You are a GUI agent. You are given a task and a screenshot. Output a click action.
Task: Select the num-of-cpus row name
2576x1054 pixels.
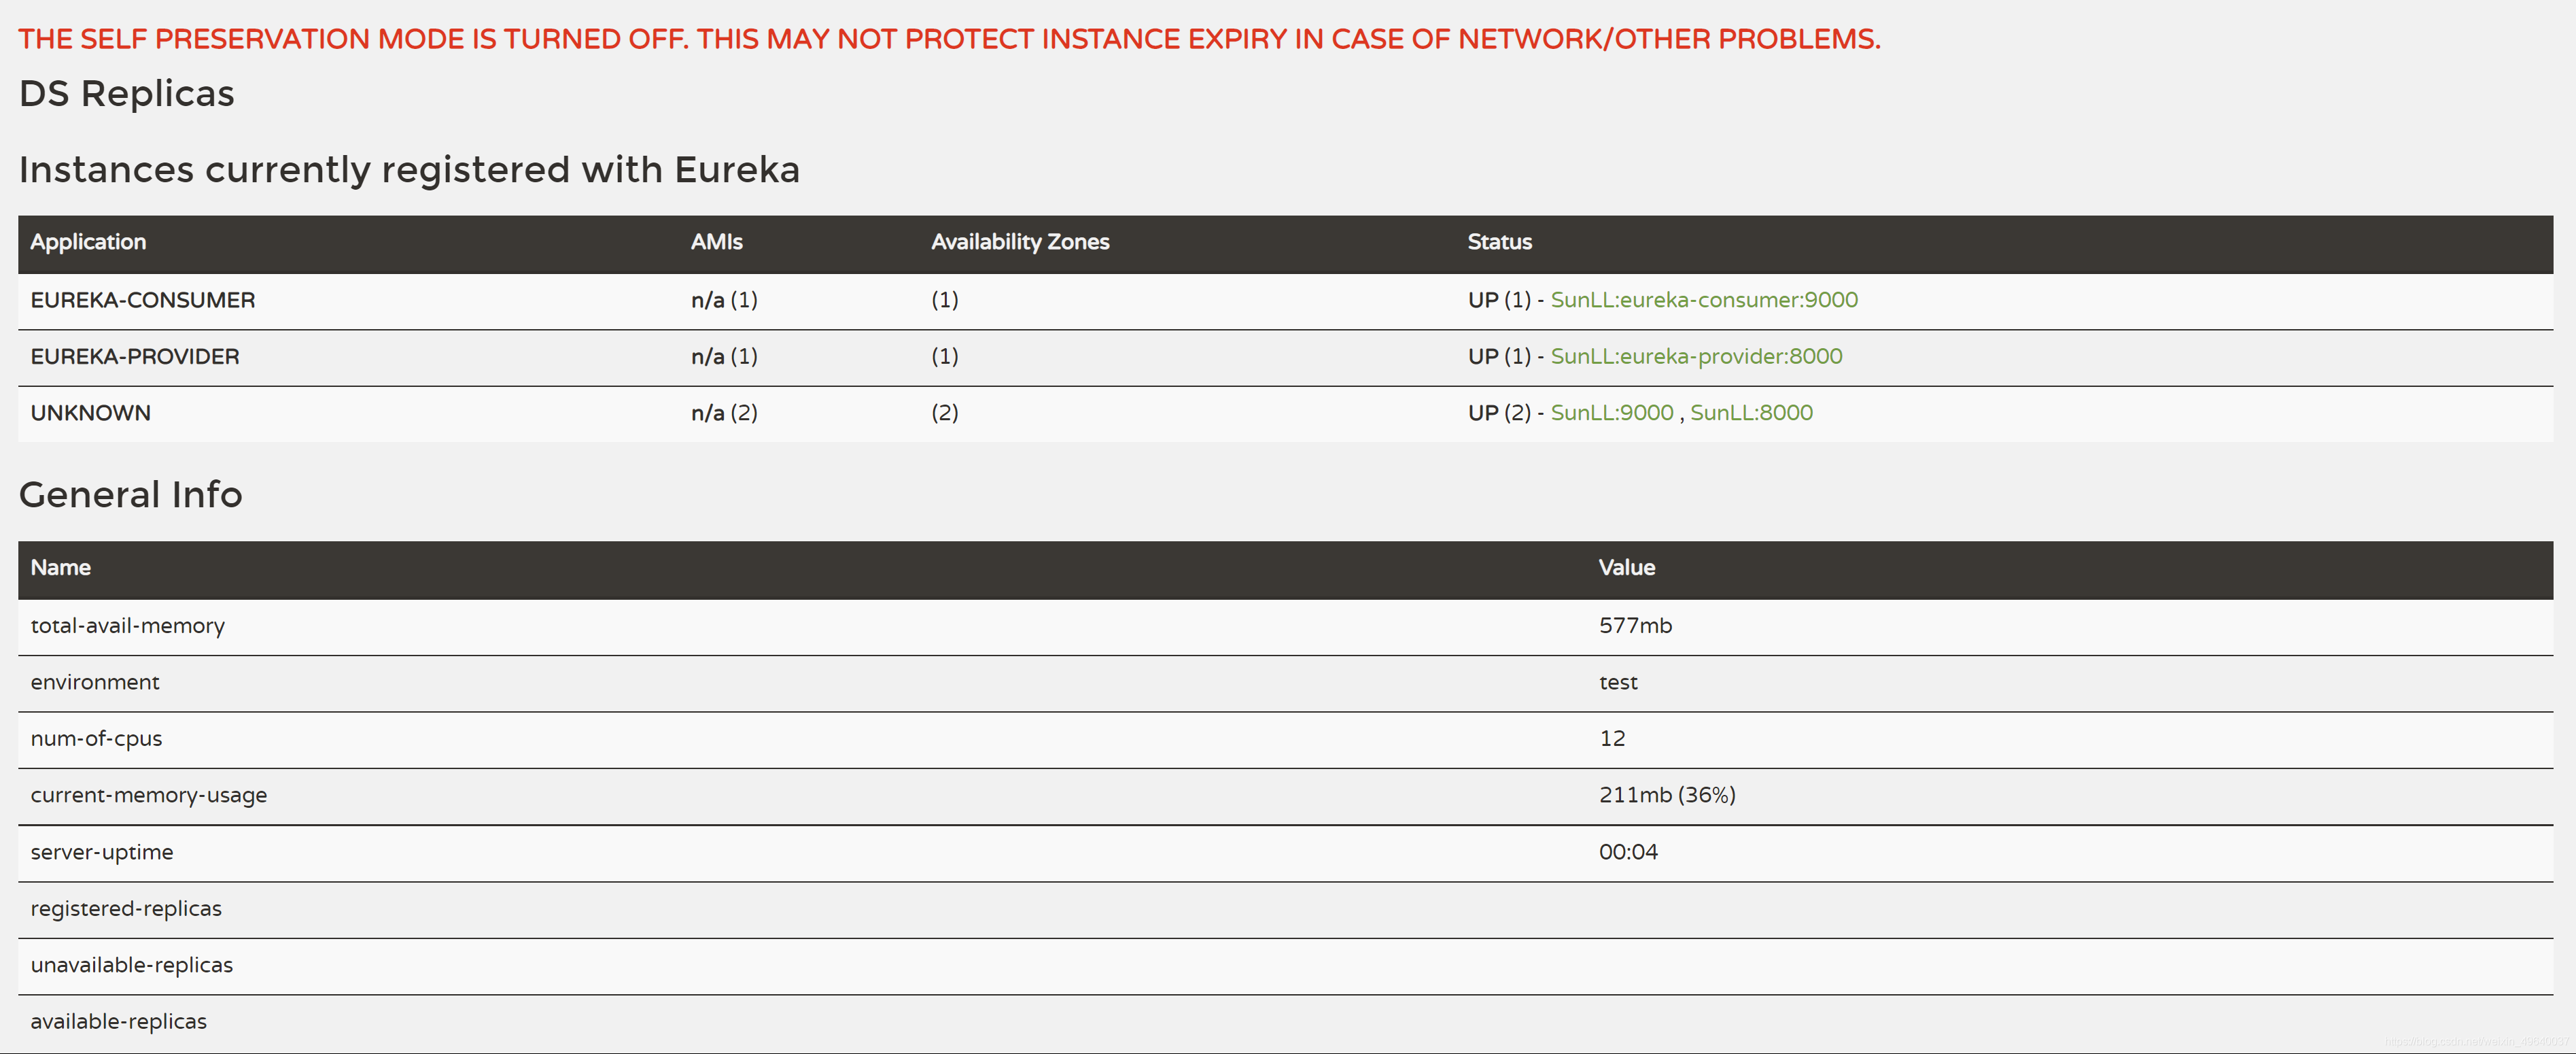[96, 739]
